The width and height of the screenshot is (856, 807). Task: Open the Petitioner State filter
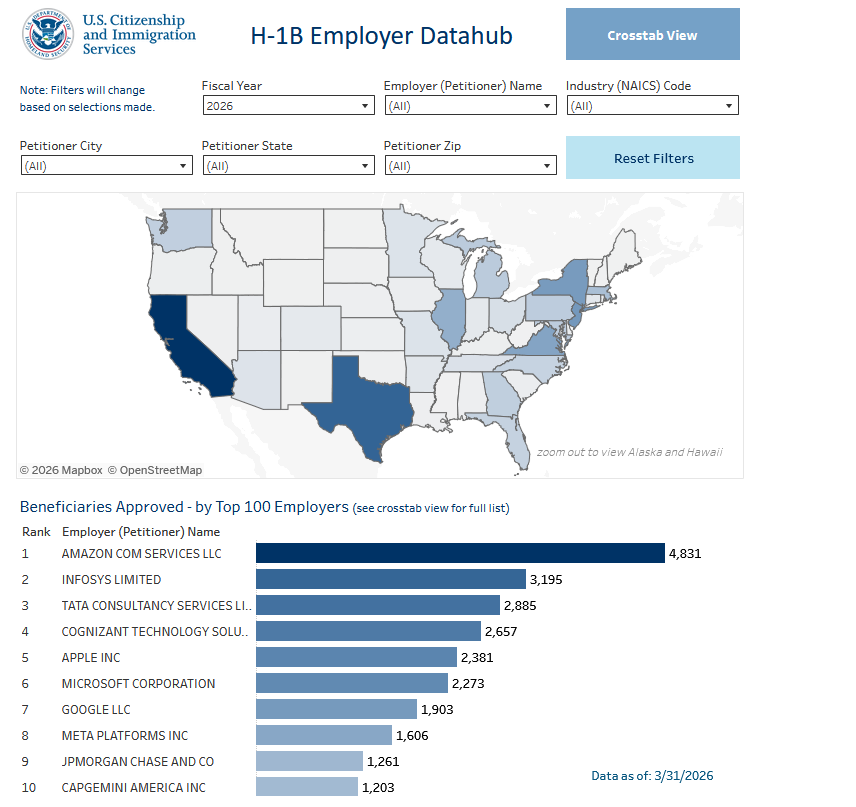coord(288,165)
